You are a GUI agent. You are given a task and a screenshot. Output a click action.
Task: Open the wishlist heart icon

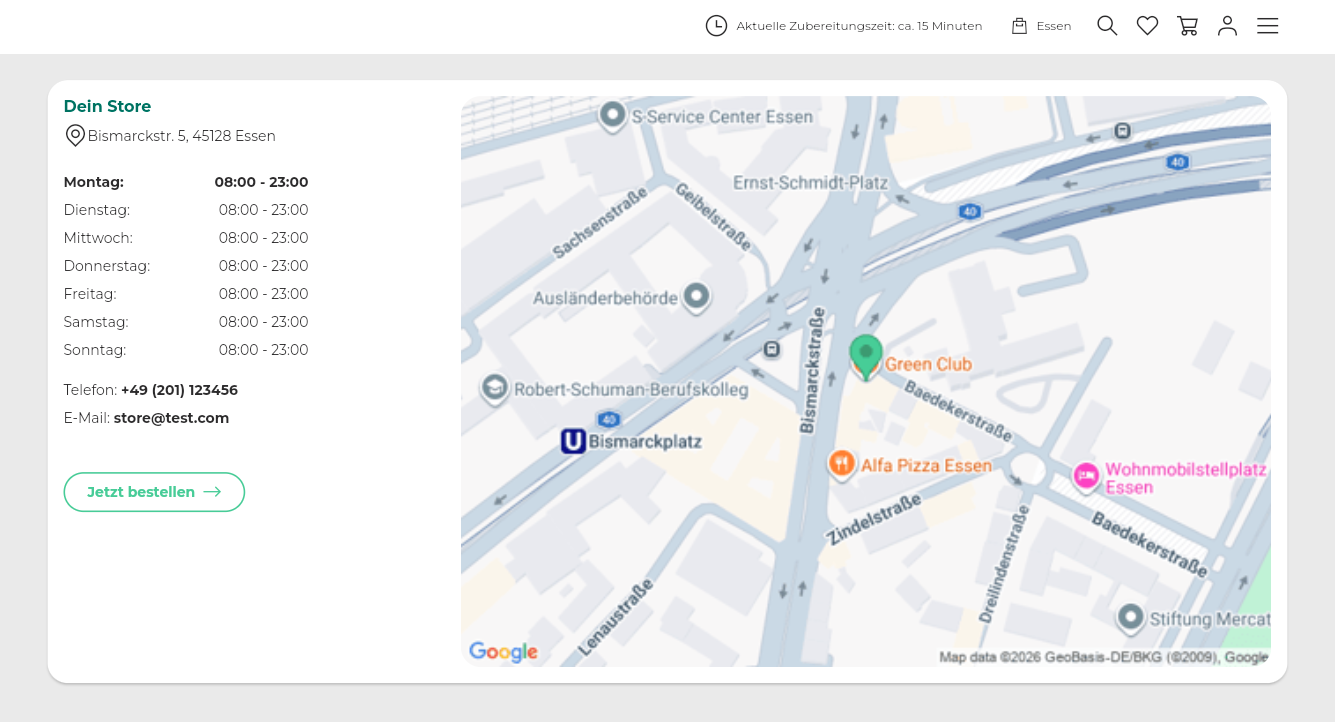pos(1147,26)
